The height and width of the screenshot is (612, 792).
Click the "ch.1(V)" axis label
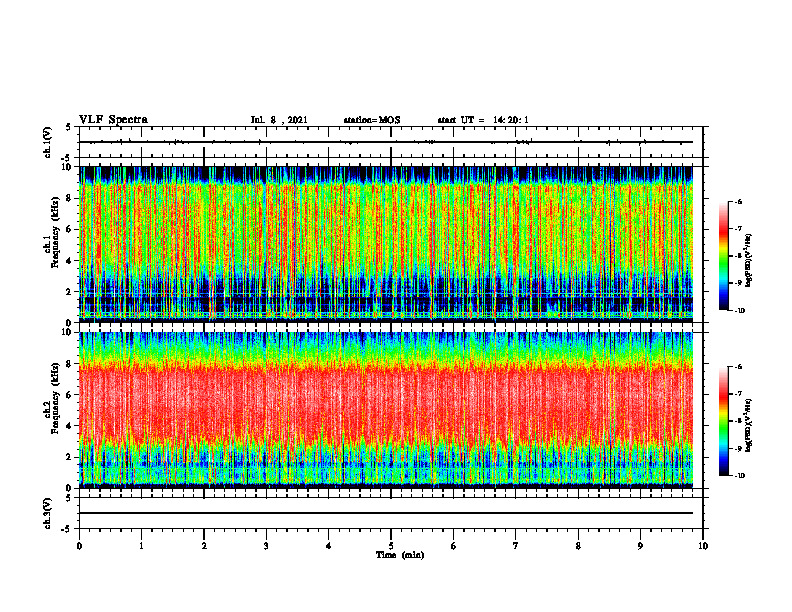[48, 142]
